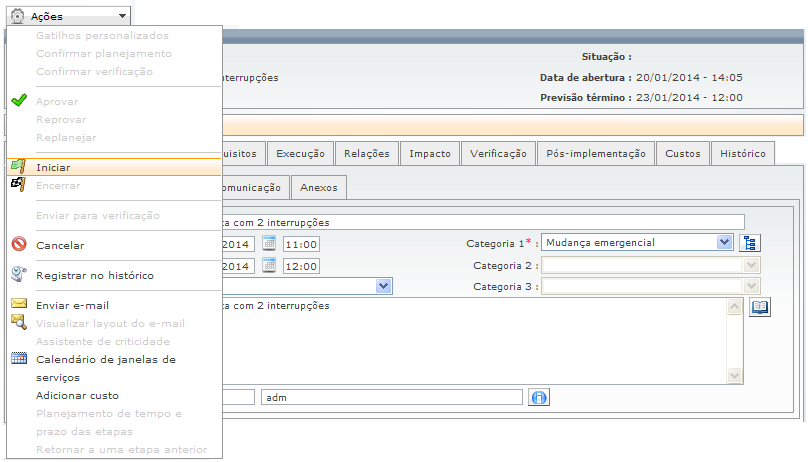
Task: Switch to the Execução tab
Action: point(300,154)
